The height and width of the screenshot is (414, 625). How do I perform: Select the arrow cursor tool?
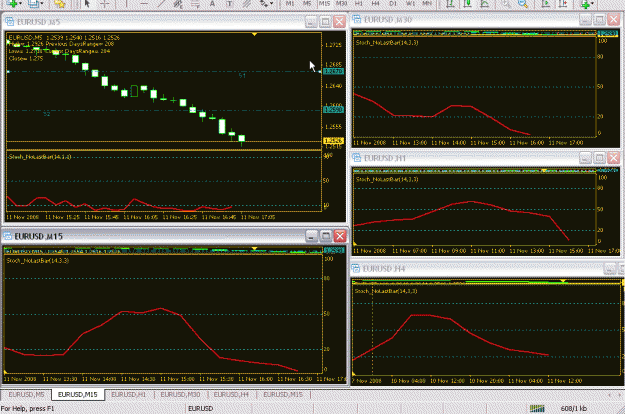tap(88, 4)
